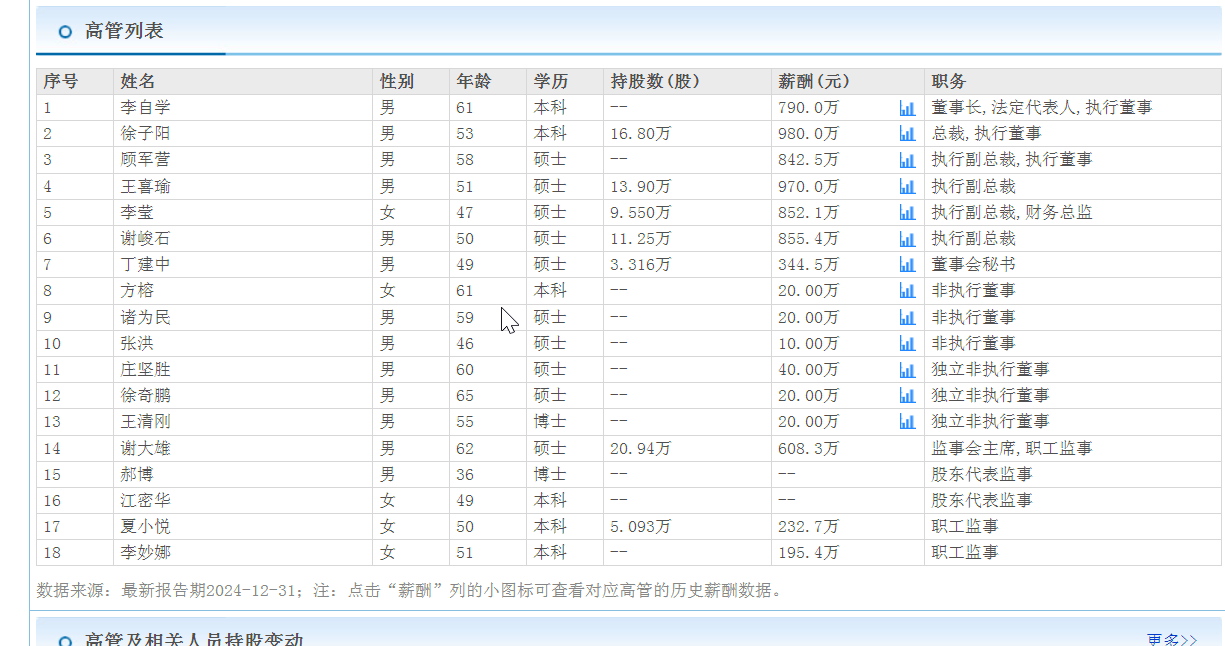Click the position 监事会主席,职工监事
The height and width of the screenshot is (646, 1225).
1012,449
